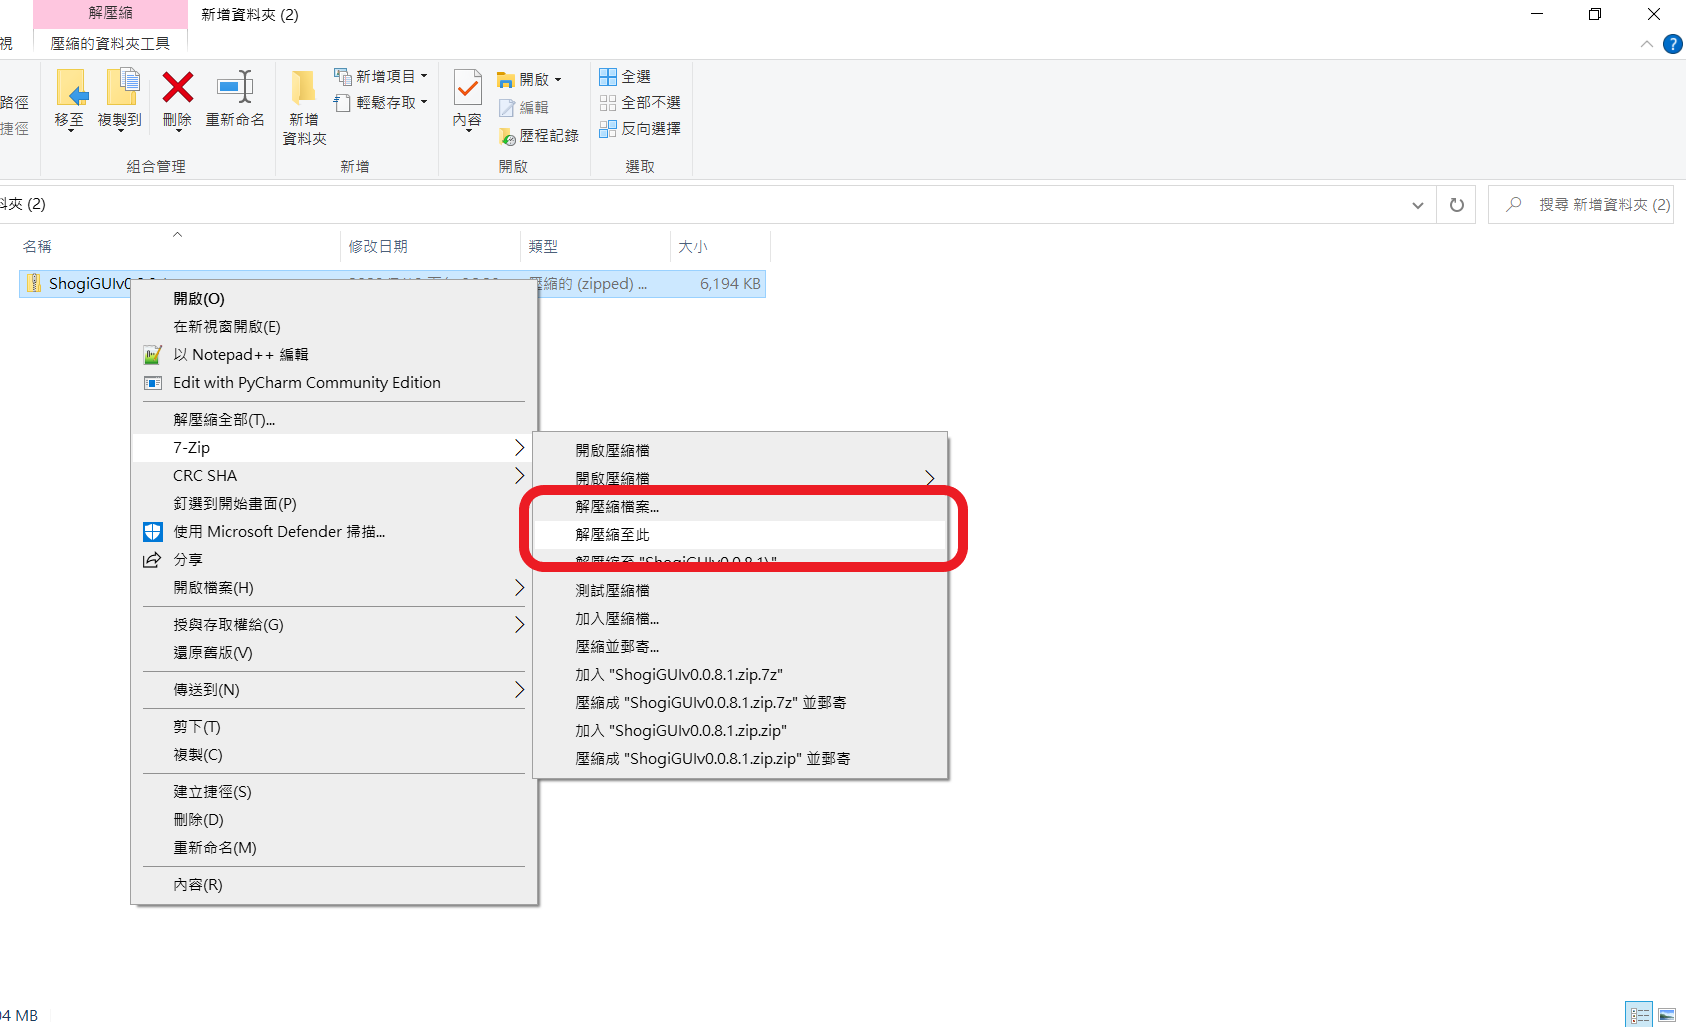Image resolution: width=1686 pixels, height=1027 pixels.
Task: Choose 解壓縮檔案... in the 7-Zip submenu
Action: click(x=740, y=507)
